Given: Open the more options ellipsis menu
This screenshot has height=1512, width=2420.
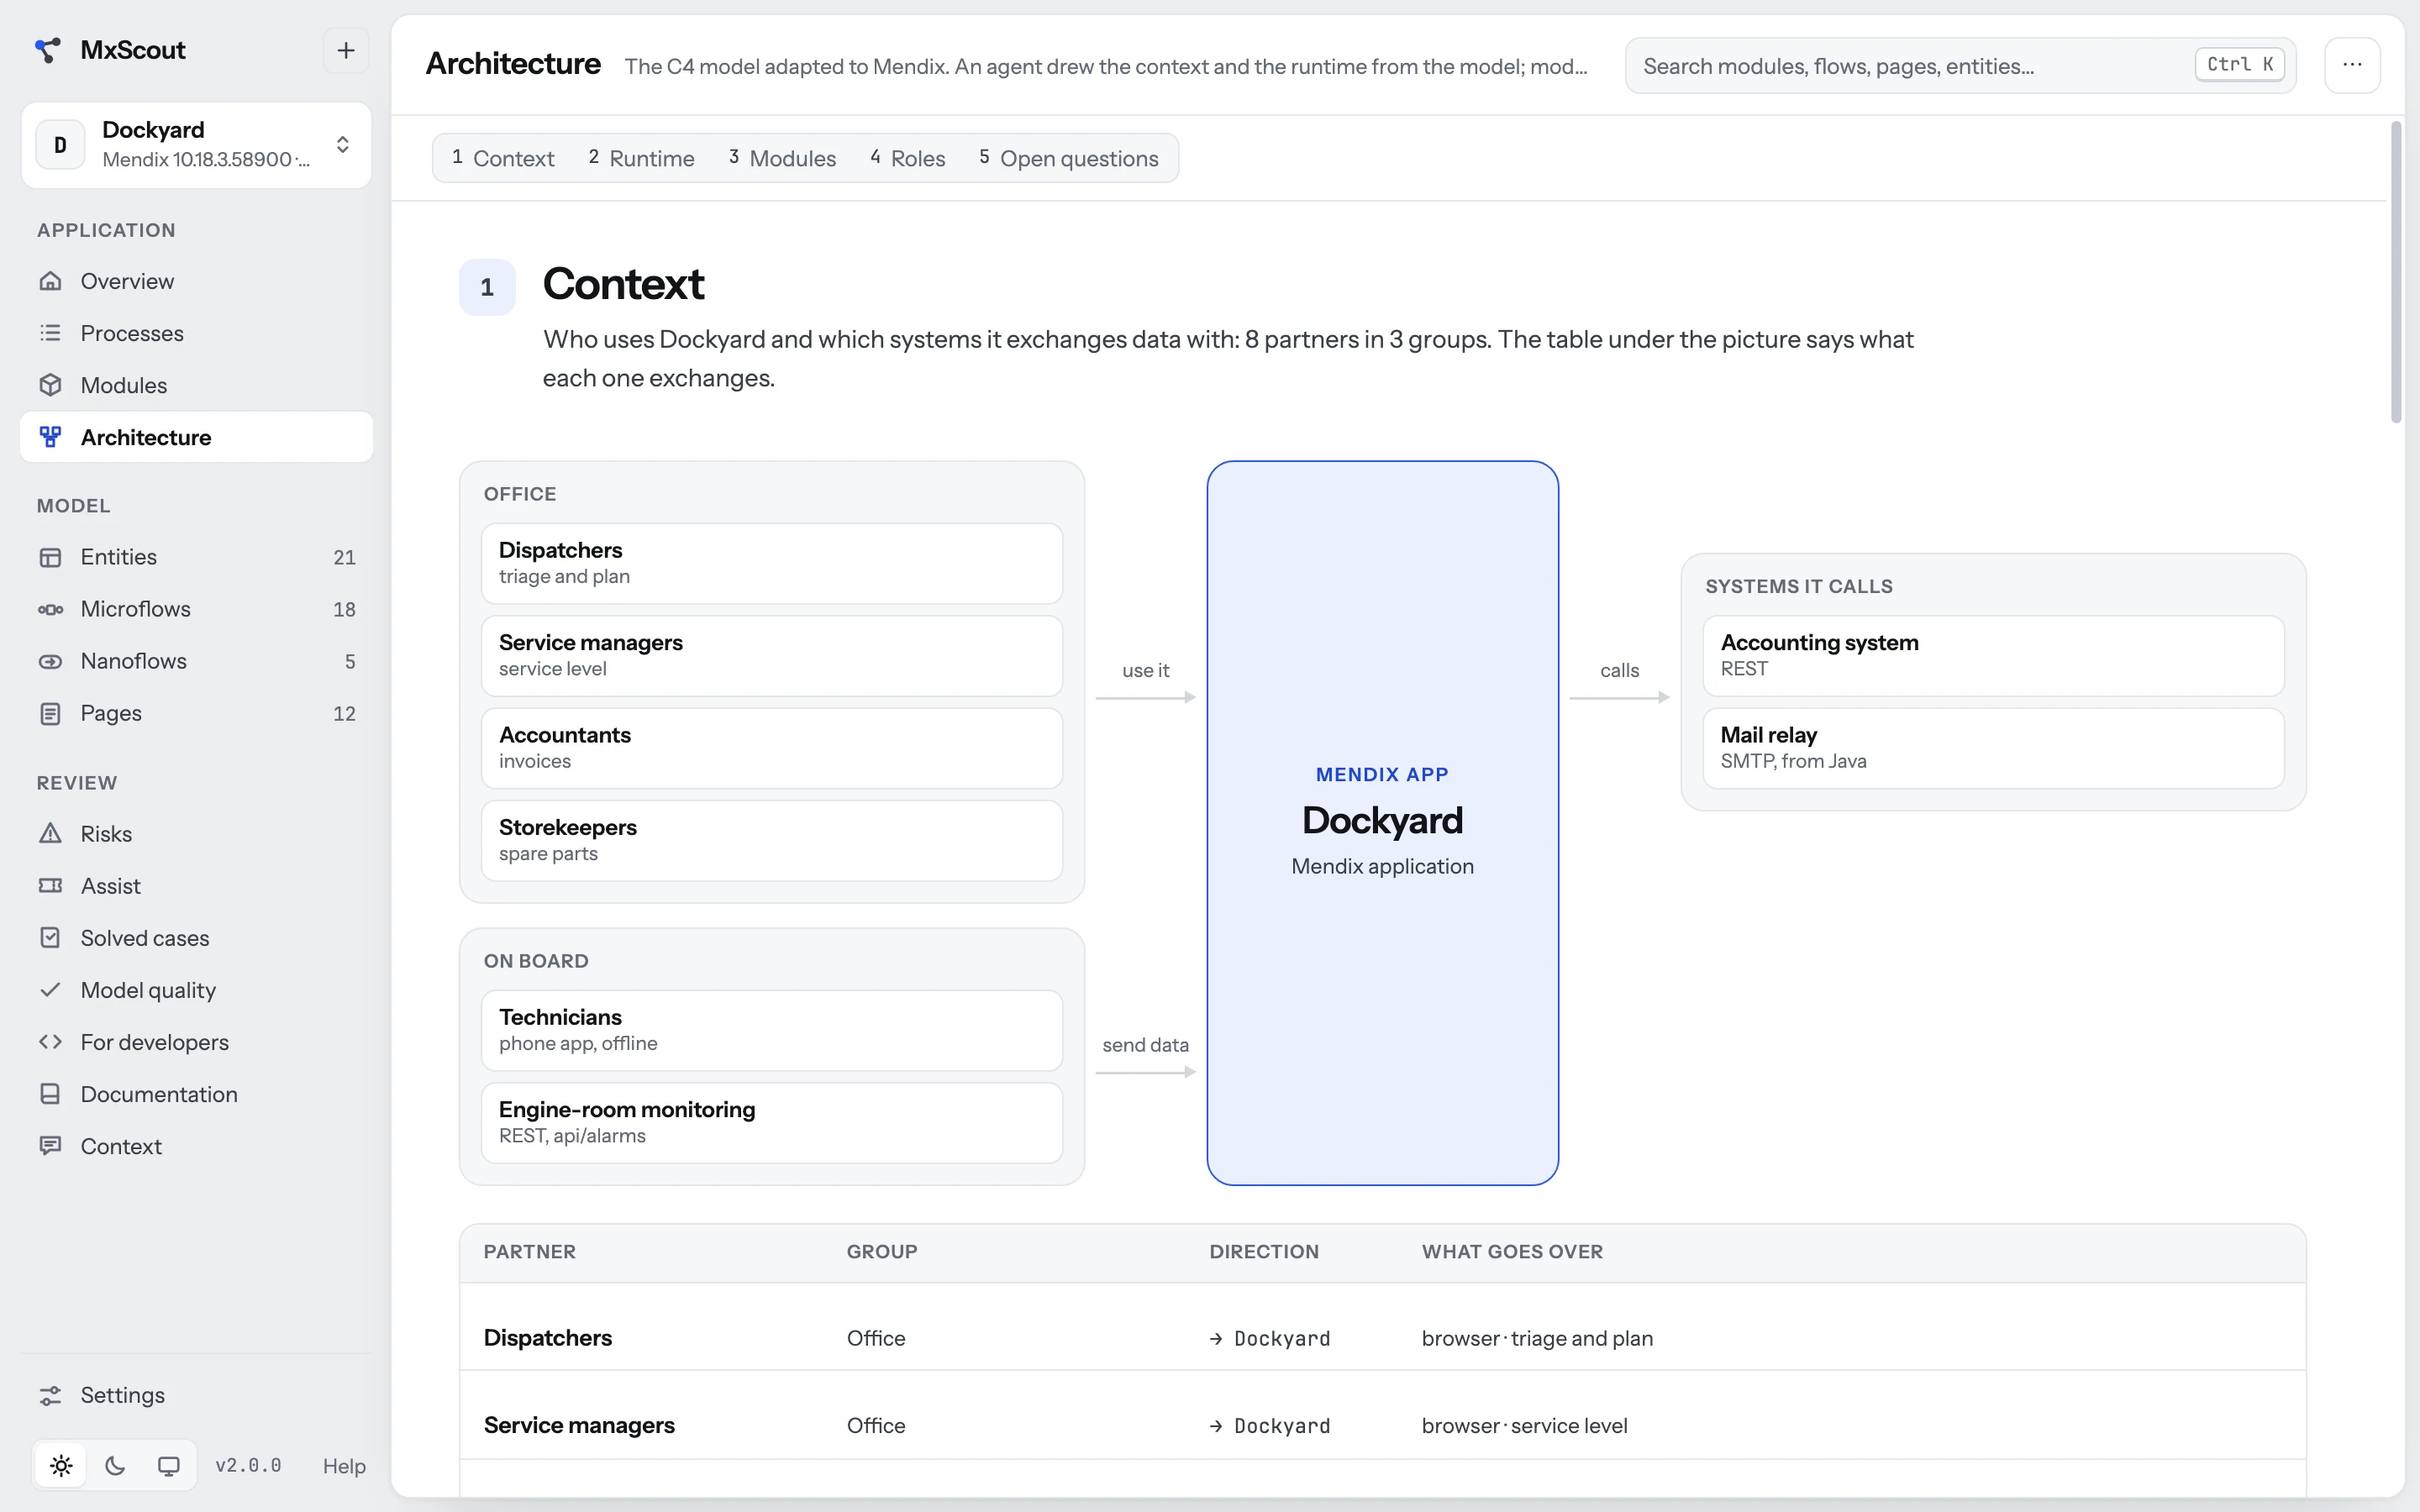Looking at the screenshot, I should click(2352, 65).
